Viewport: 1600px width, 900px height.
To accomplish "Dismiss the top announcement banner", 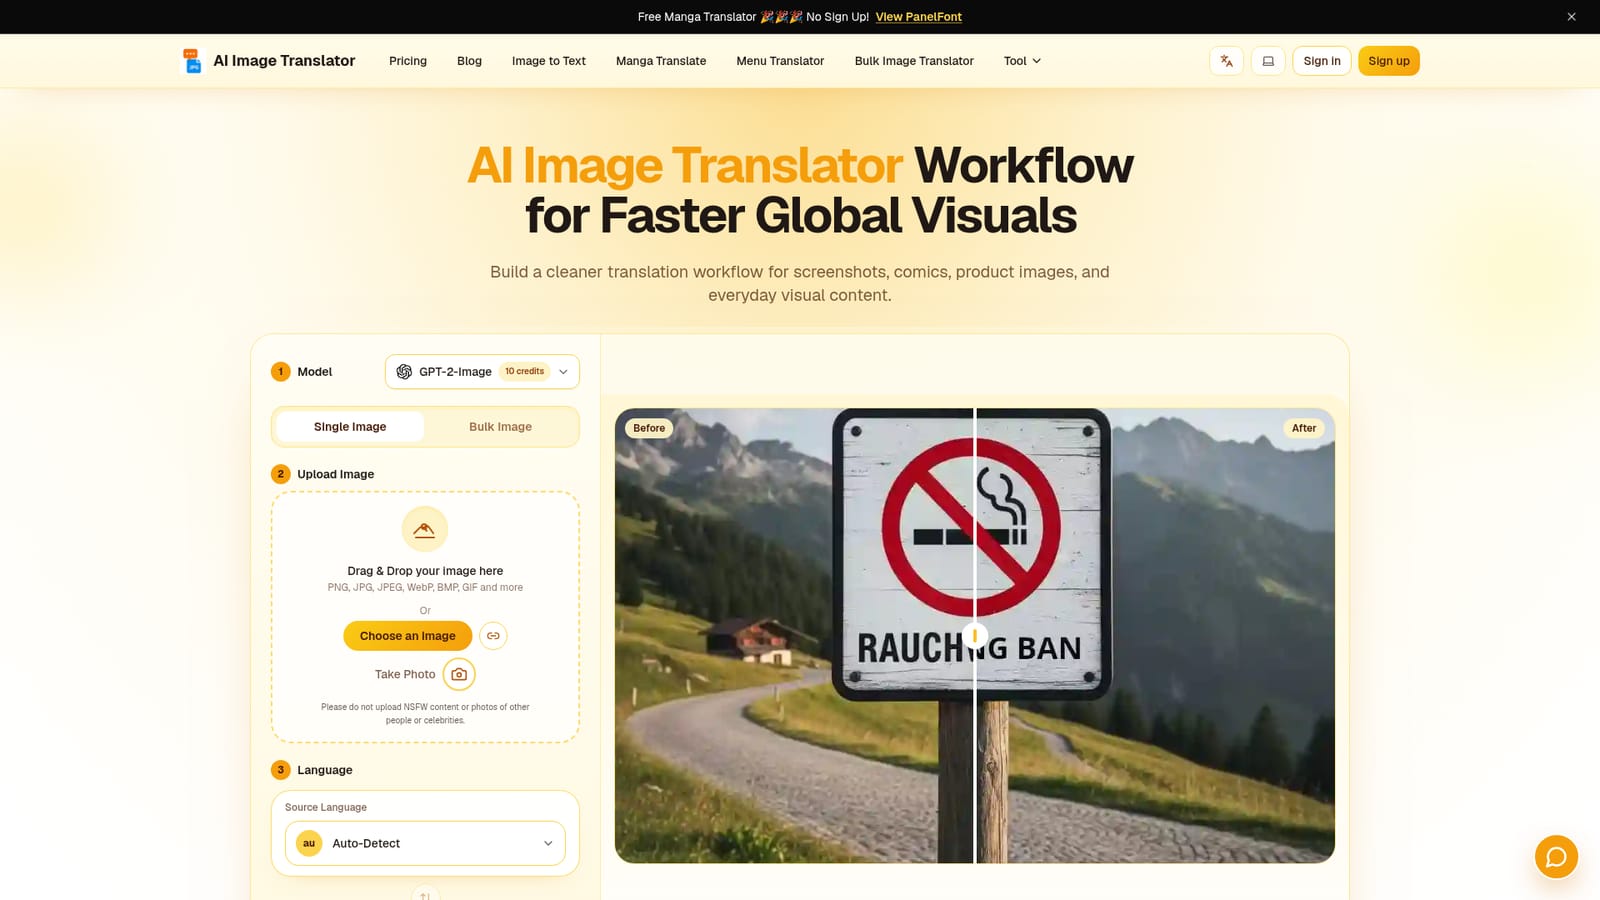I will pyautogui.click(x=1571, y=17).
